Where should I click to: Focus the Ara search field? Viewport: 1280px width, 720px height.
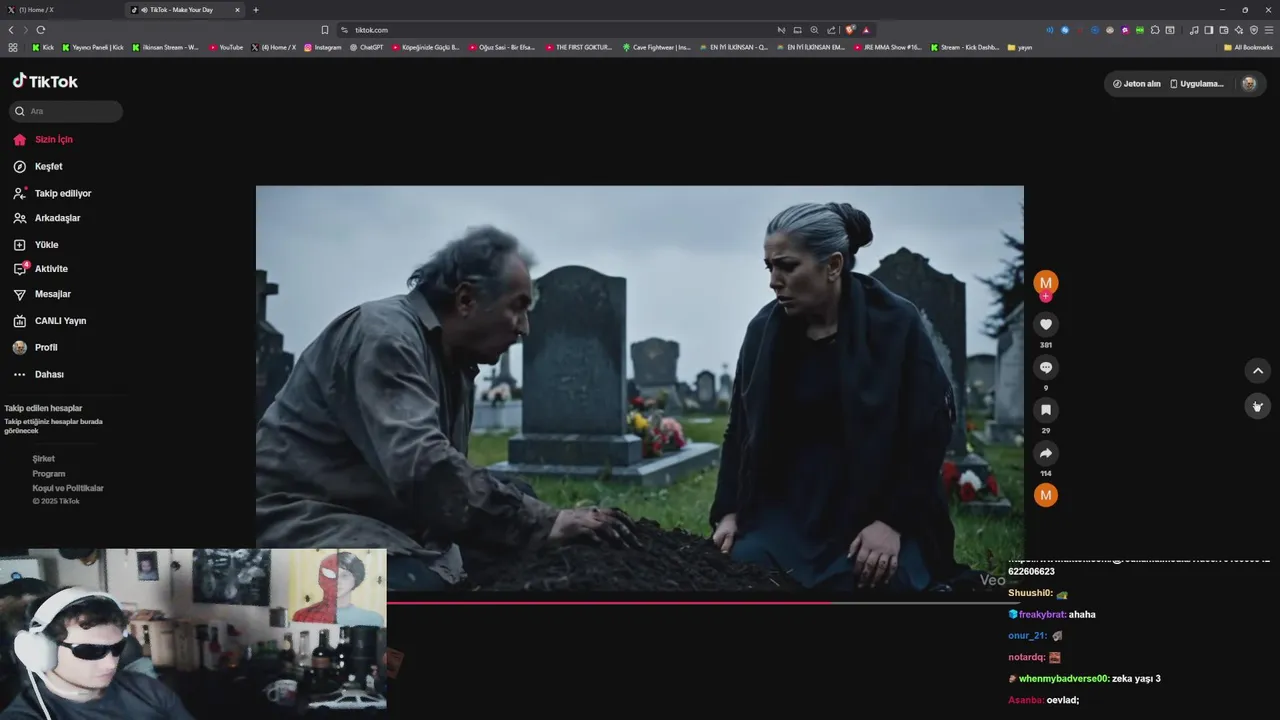(x=66, y=111)
